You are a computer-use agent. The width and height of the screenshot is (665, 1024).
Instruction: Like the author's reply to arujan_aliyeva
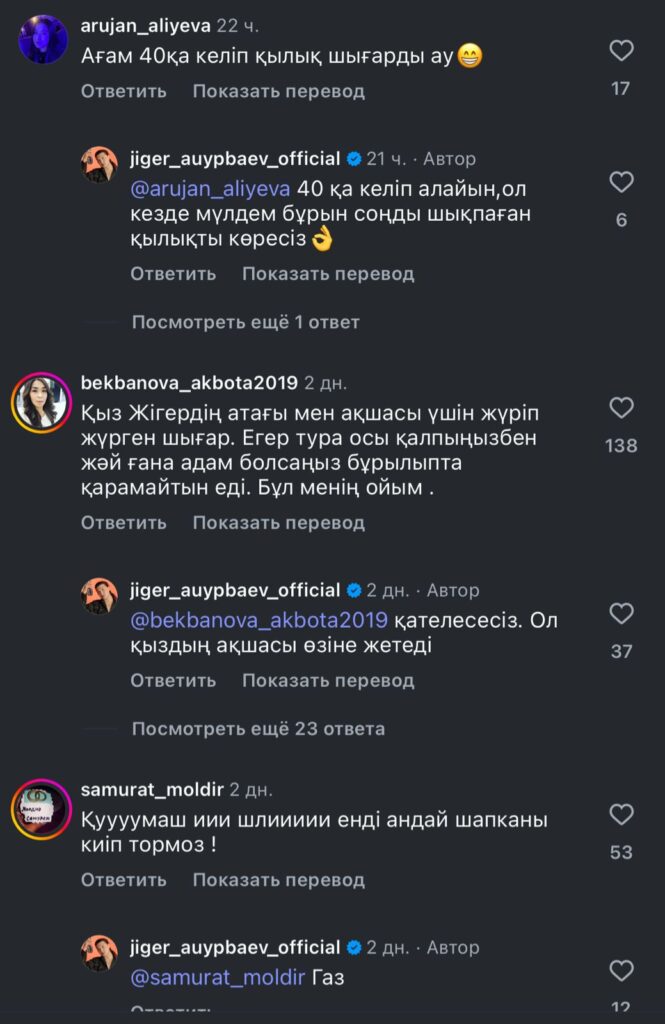click(x=621, y=182)
